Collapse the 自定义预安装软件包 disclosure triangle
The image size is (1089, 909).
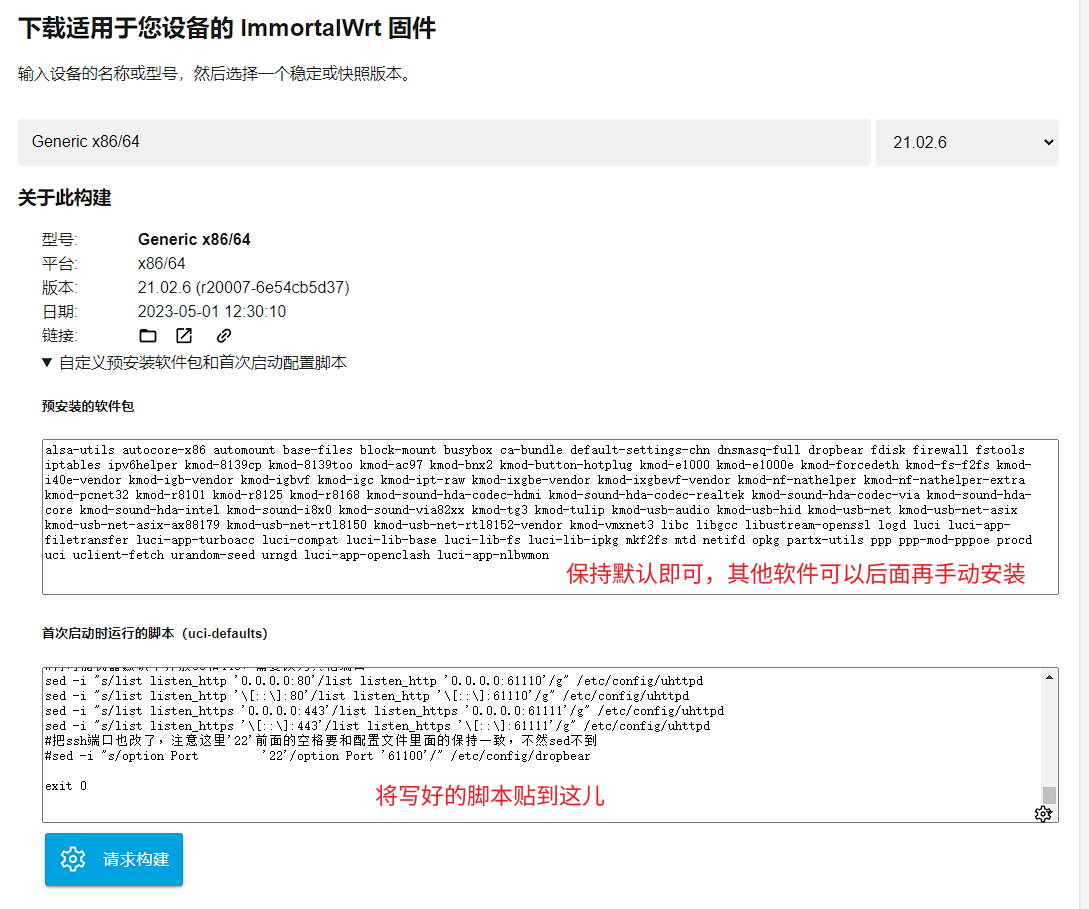[47, 363]
